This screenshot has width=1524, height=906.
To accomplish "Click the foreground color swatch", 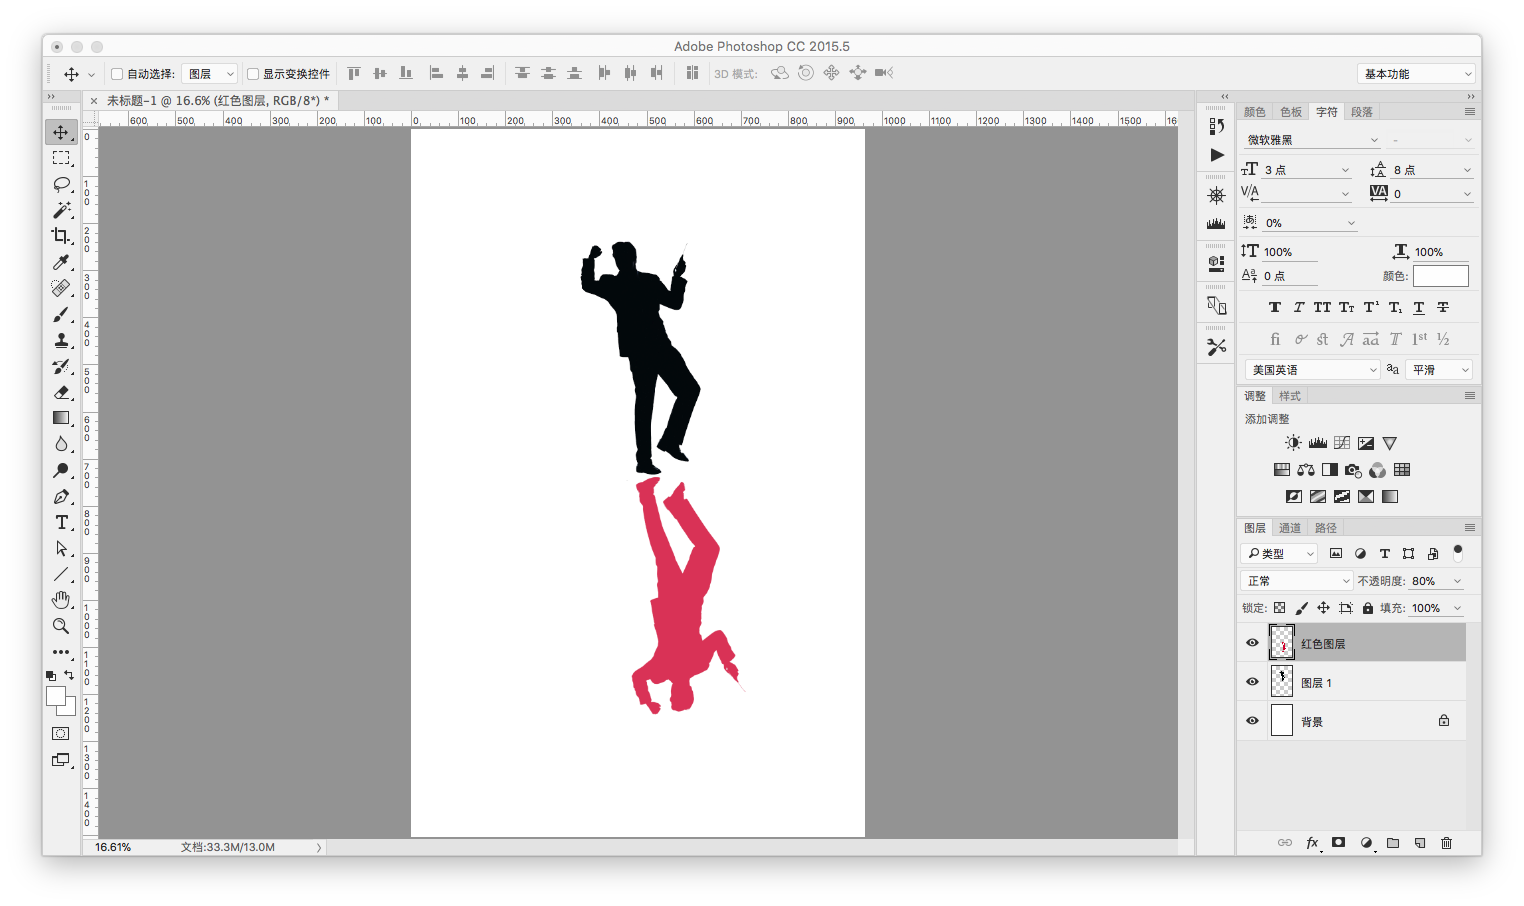I will [x=56, y=696].
